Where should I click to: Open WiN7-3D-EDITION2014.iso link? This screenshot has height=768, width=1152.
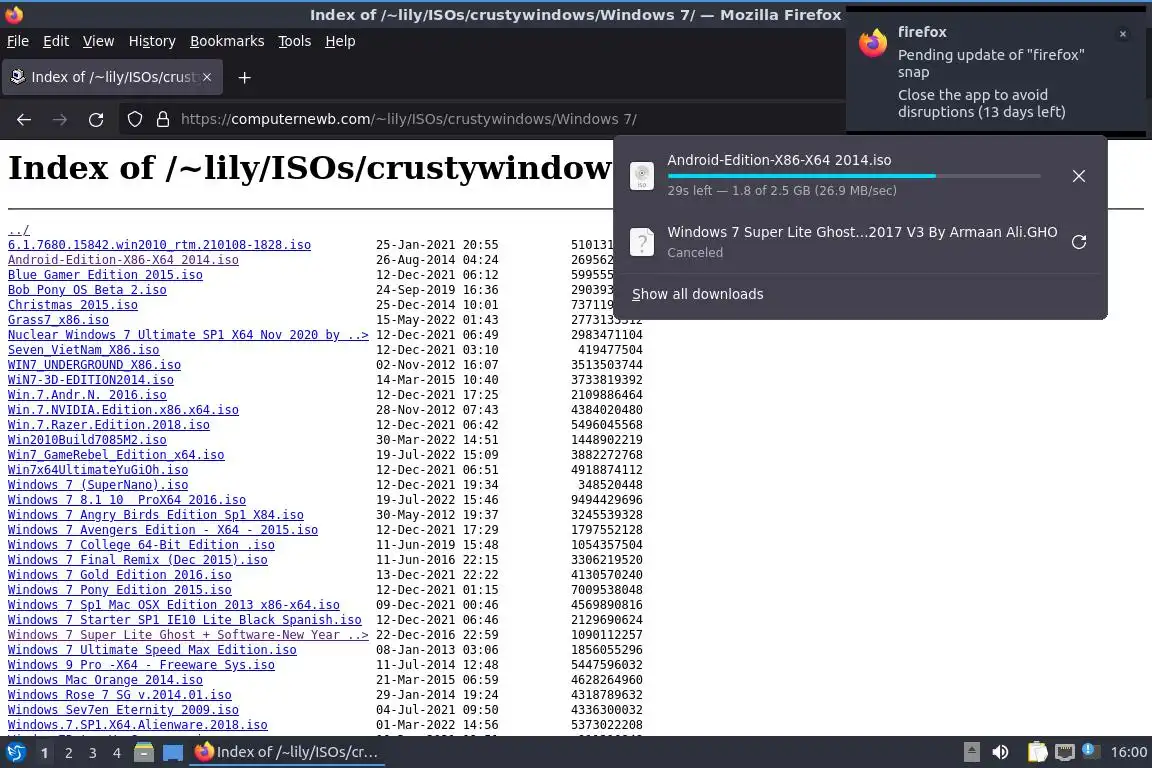pyautogui.click(x=90, y=380)
